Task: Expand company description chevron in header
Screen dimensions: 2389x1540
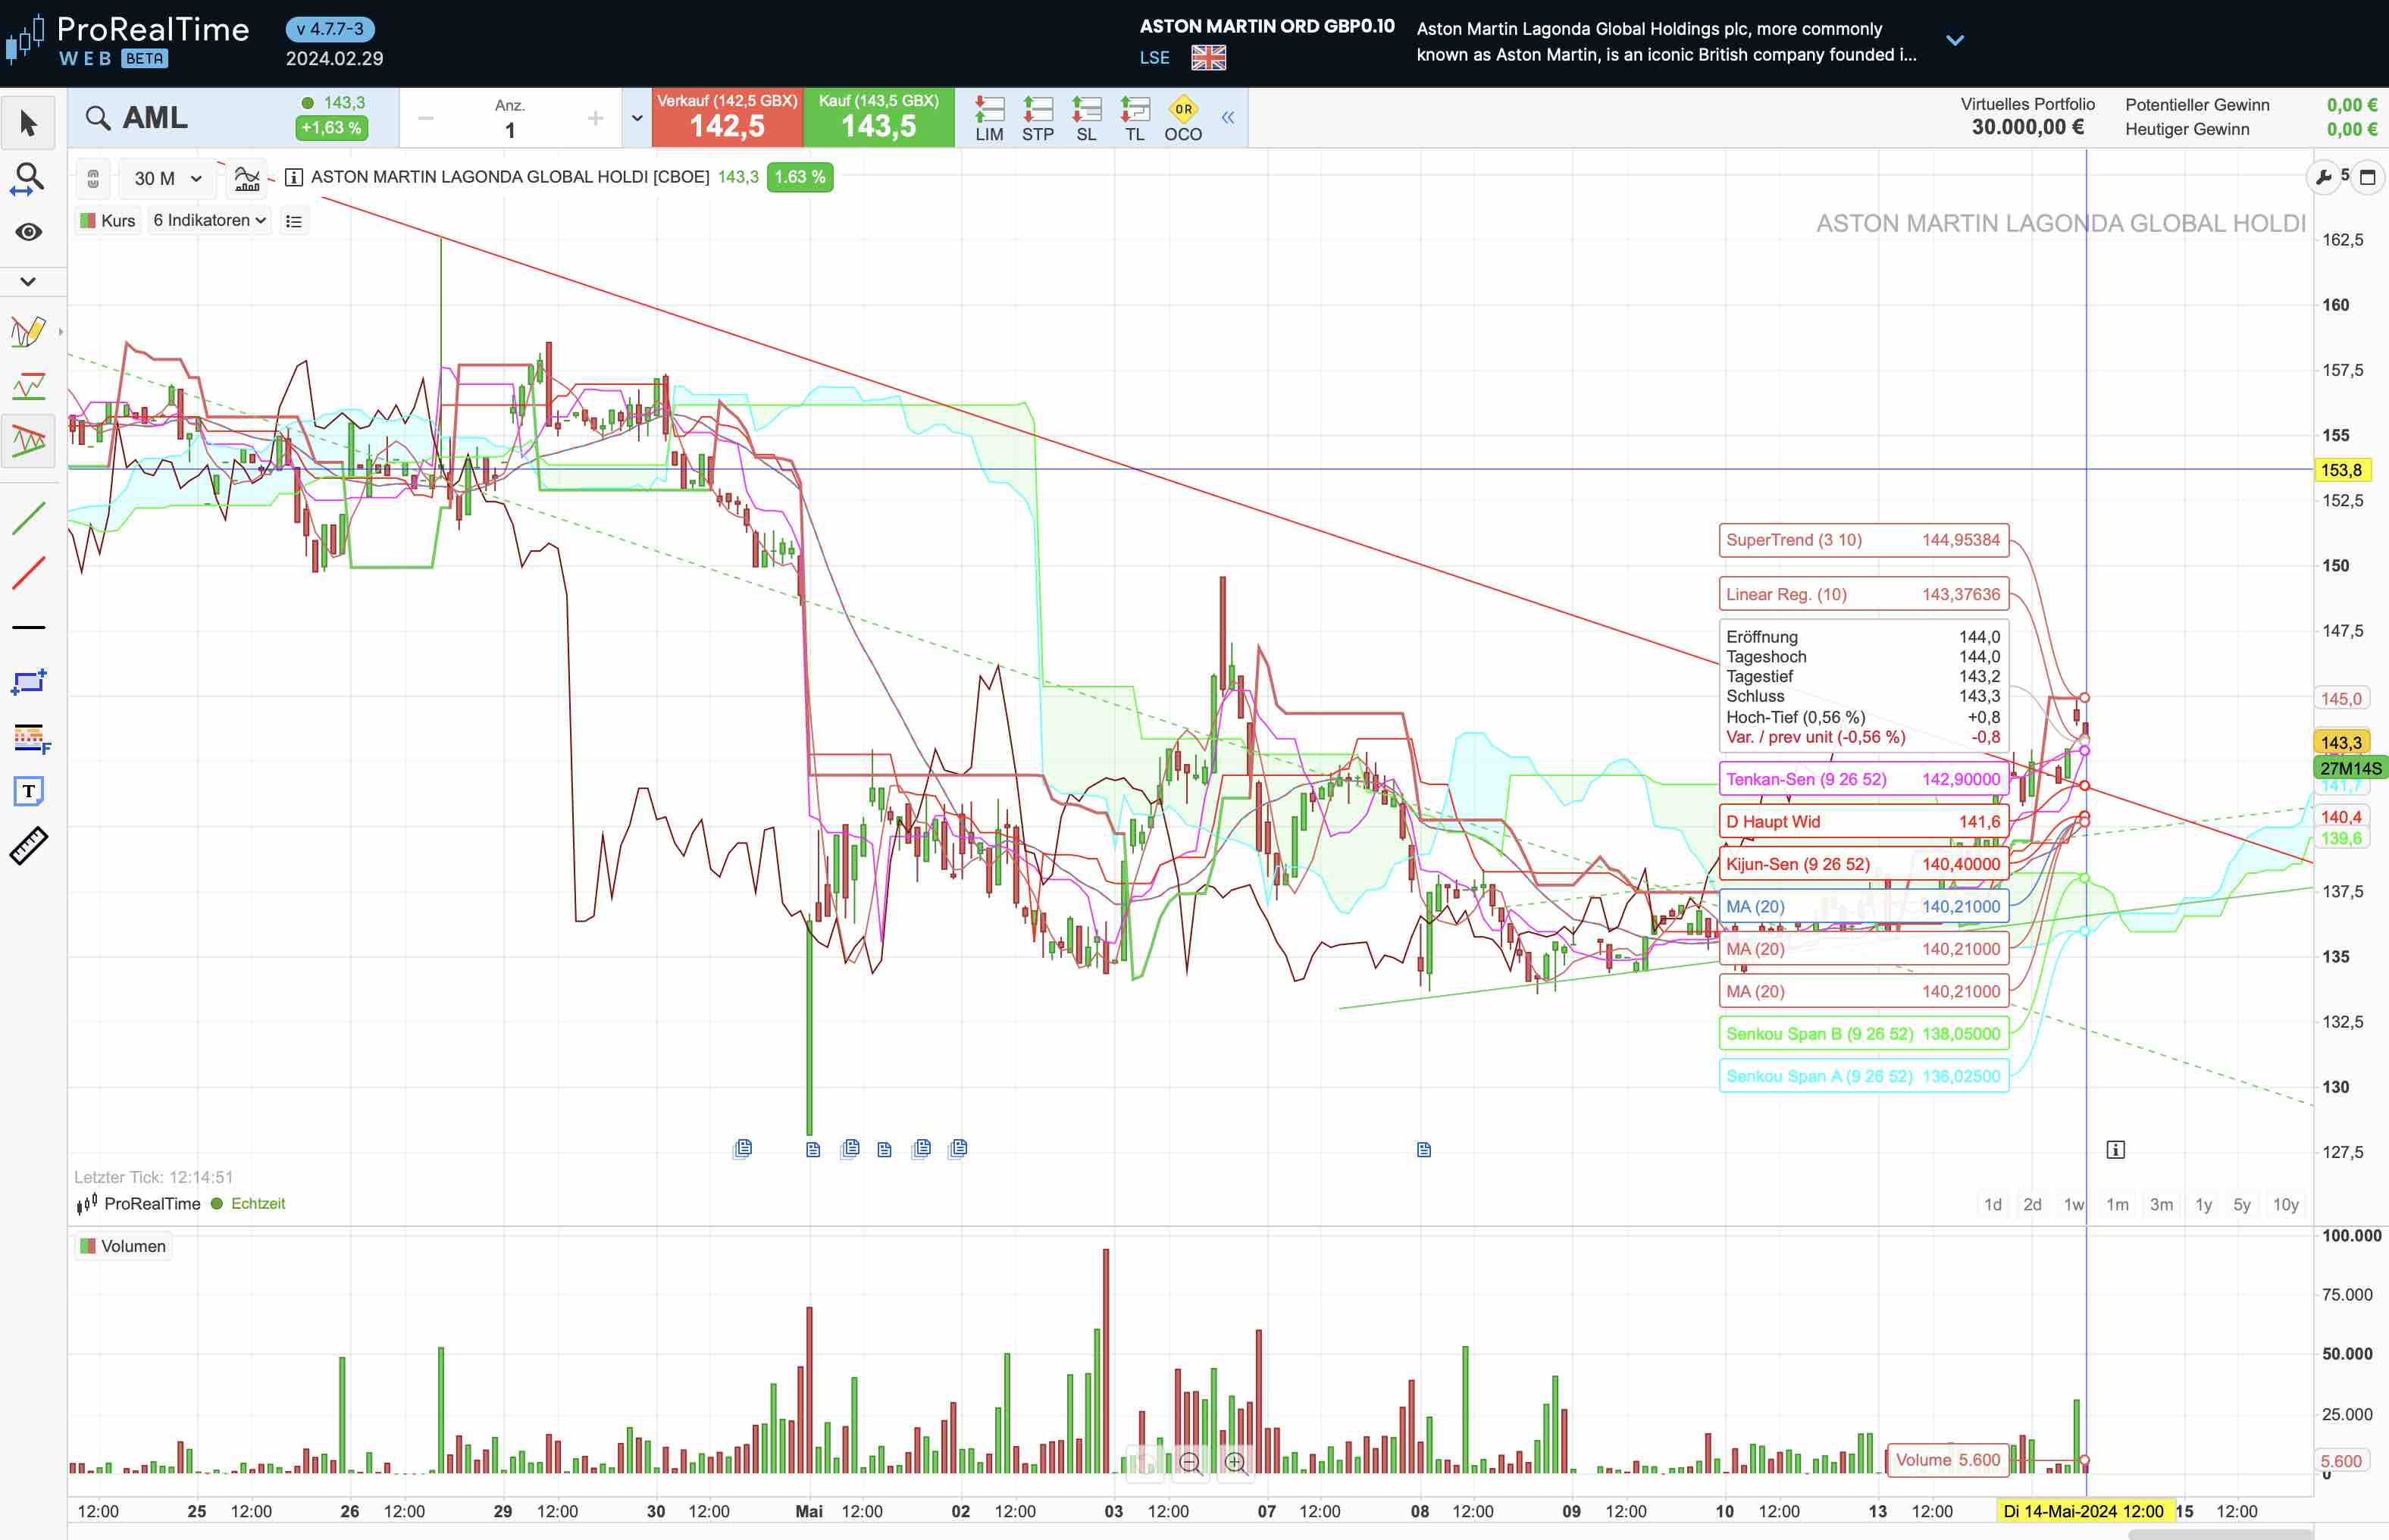Action: pos(1955,41)
